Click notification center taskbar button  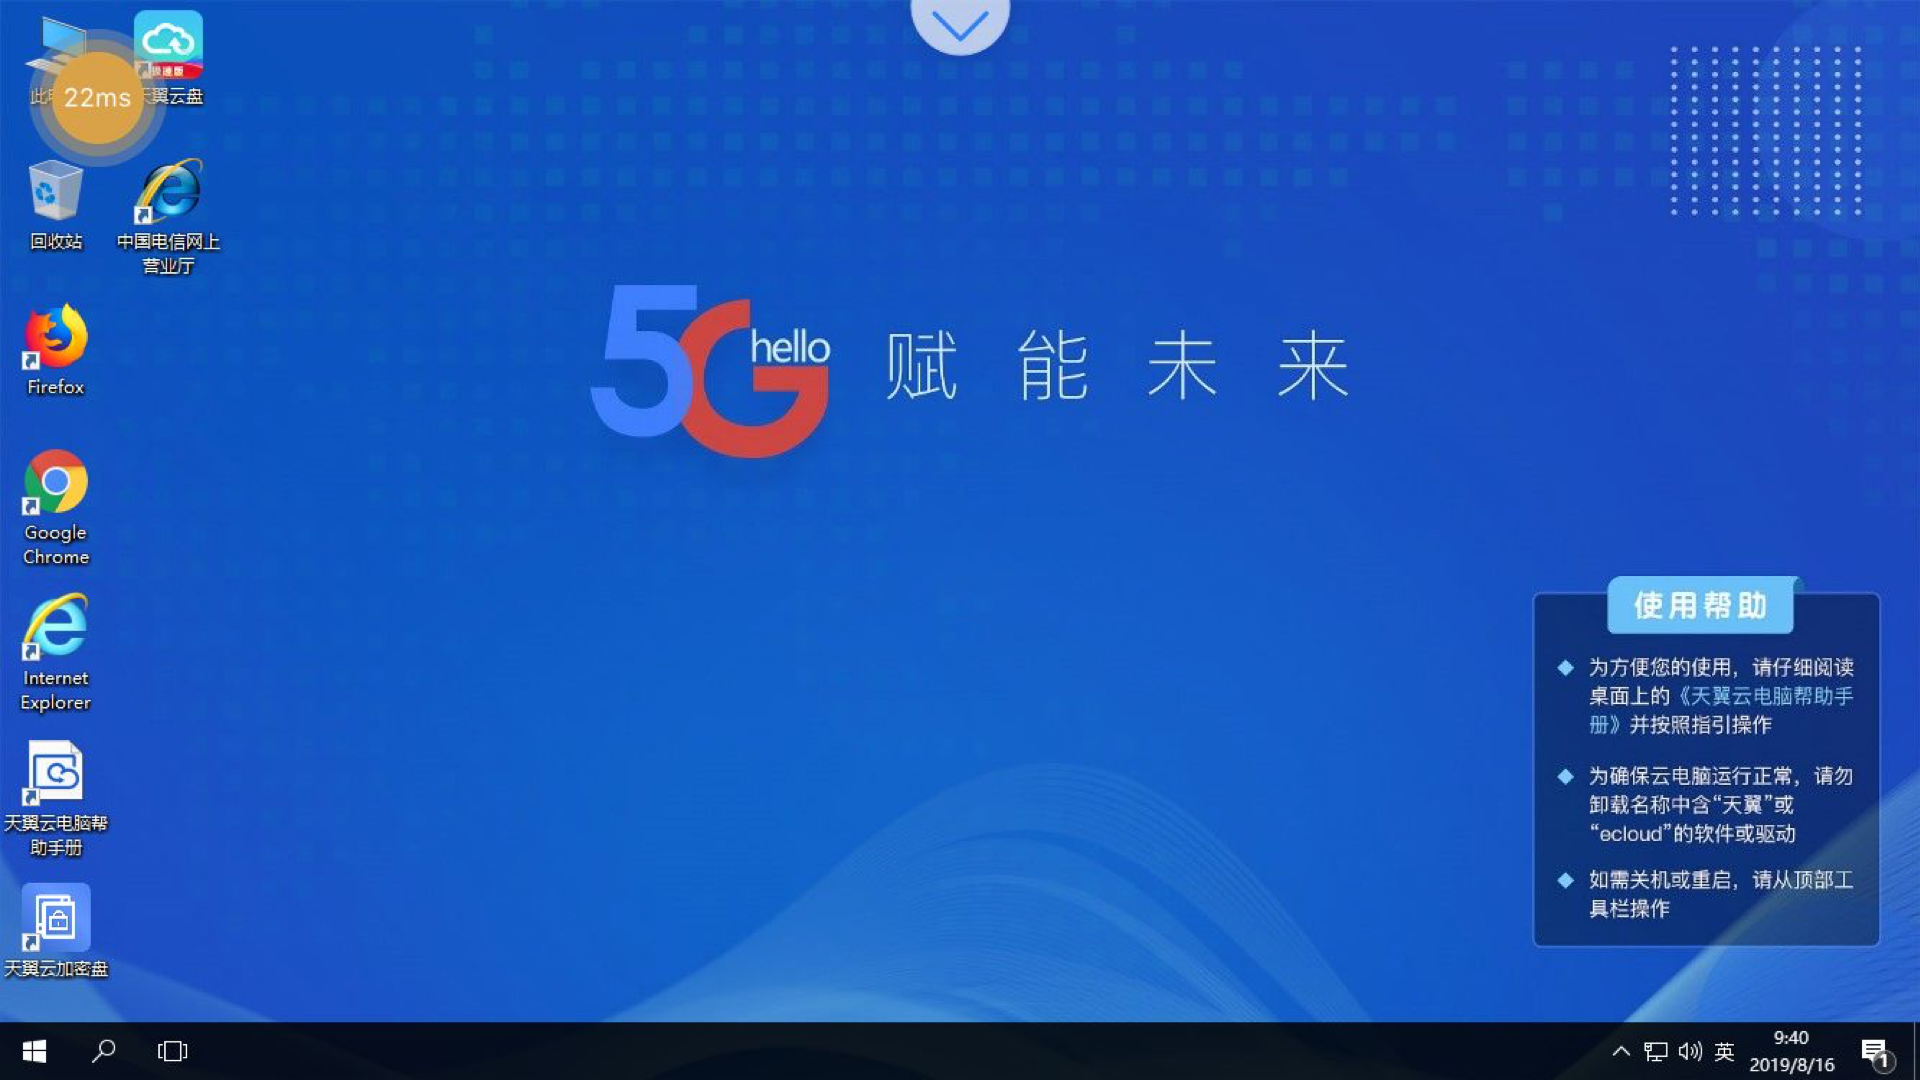coord(1874,1051)
